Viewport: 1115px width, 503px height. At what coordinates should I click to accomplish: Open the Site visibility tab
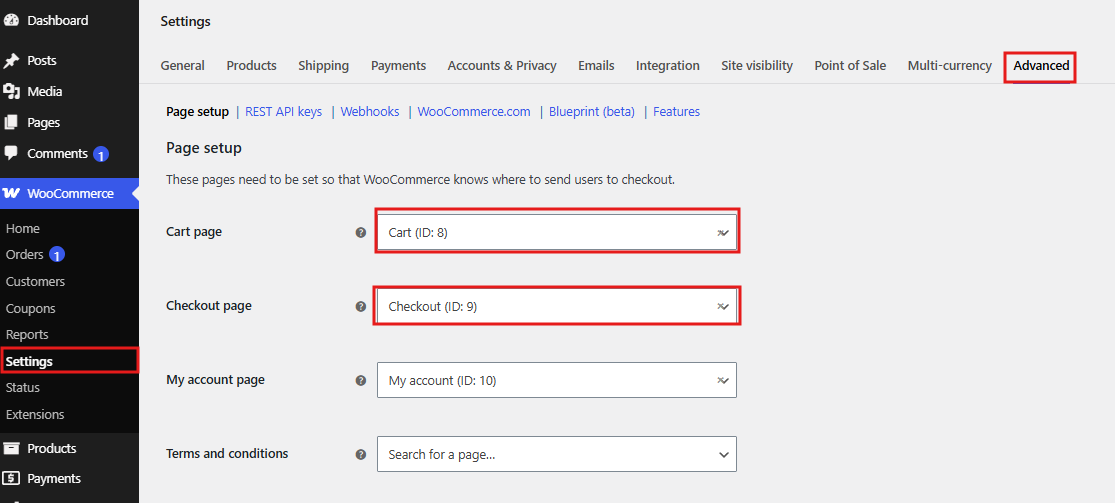pos(757,65)
